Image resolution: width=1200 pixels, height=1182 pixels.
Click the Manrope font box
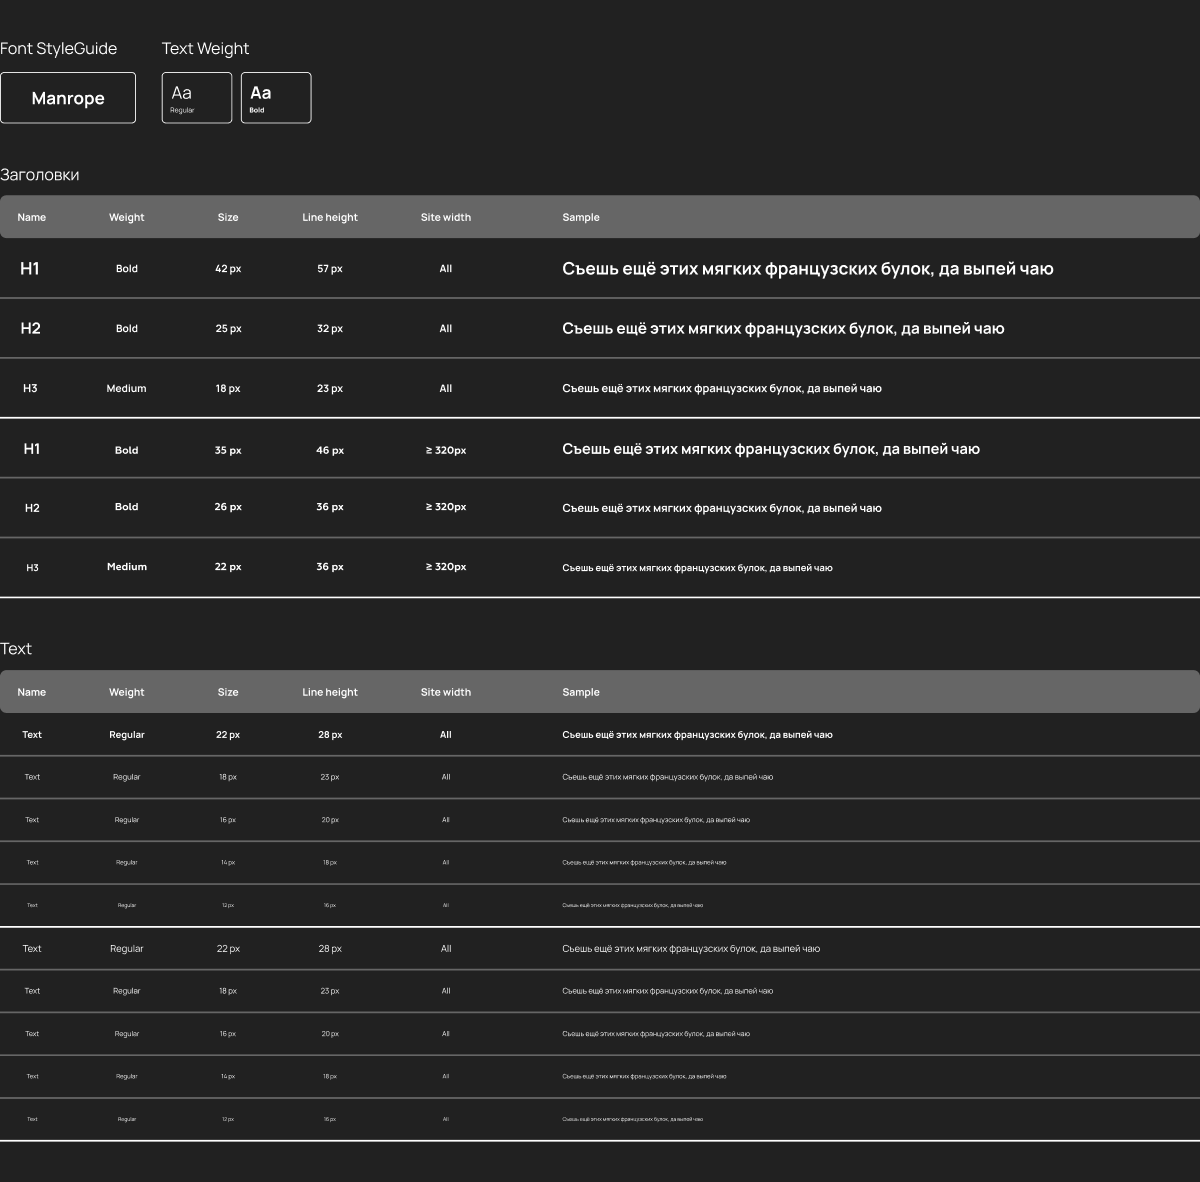point(68,98)
